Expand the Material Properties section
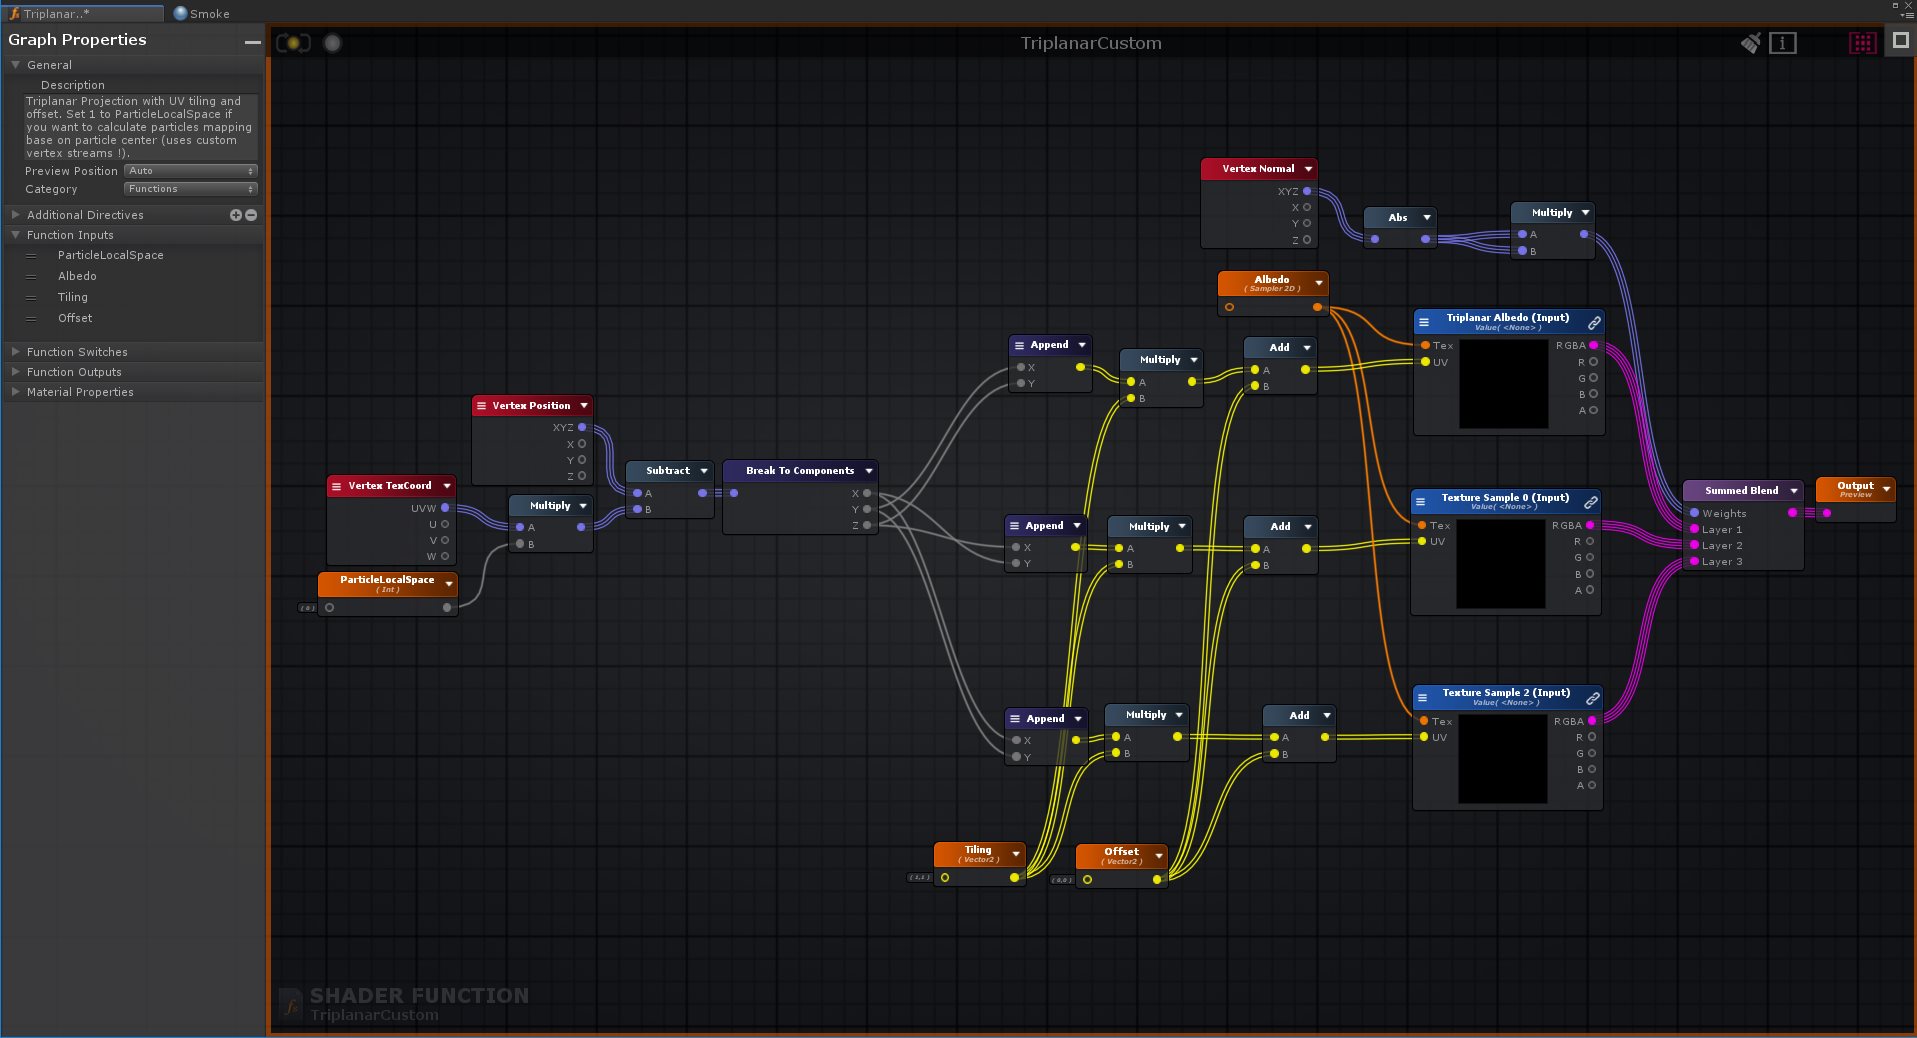 15,392
